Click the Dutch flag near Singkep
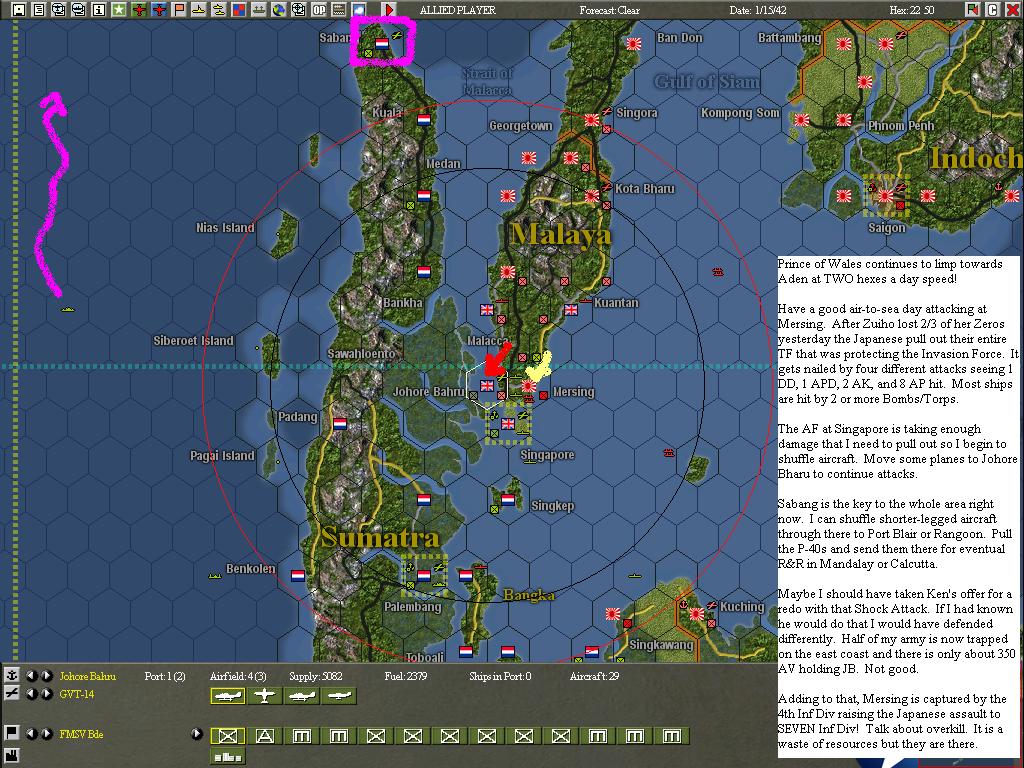The image size is (1024, 768). point(507,500)
